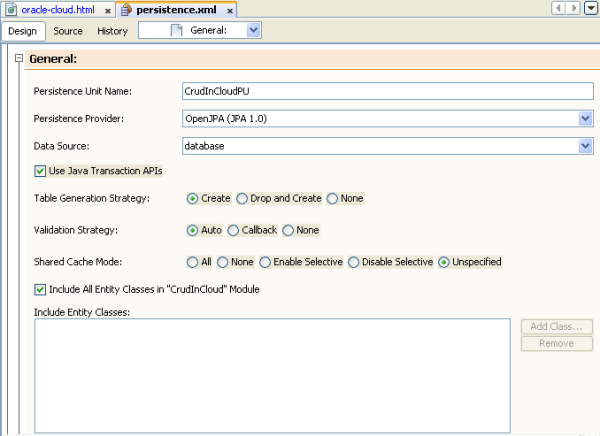600x436 pixels.
Task: Open the editor tabs list dropdown arrow
Action: coord(589,8)
